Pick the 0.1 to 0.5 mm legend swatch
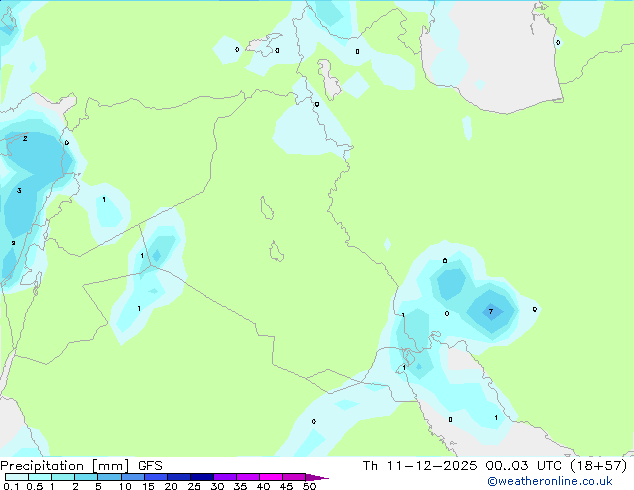 pos(17,477)
